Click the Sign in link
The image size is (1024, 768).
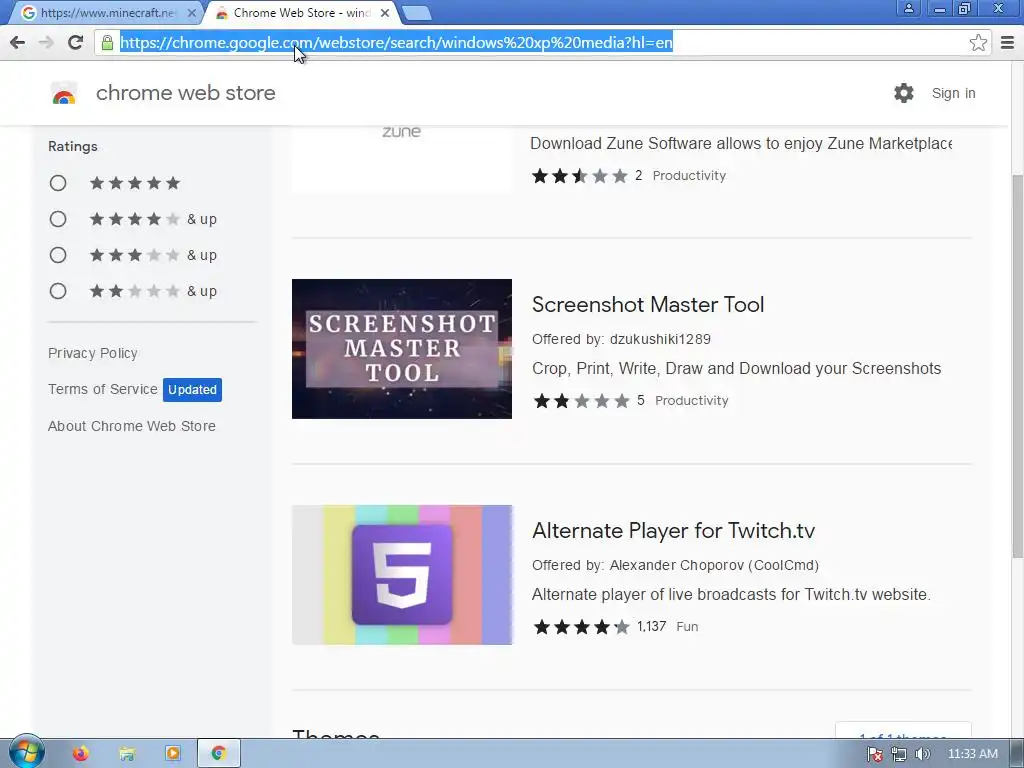[953, 93]
